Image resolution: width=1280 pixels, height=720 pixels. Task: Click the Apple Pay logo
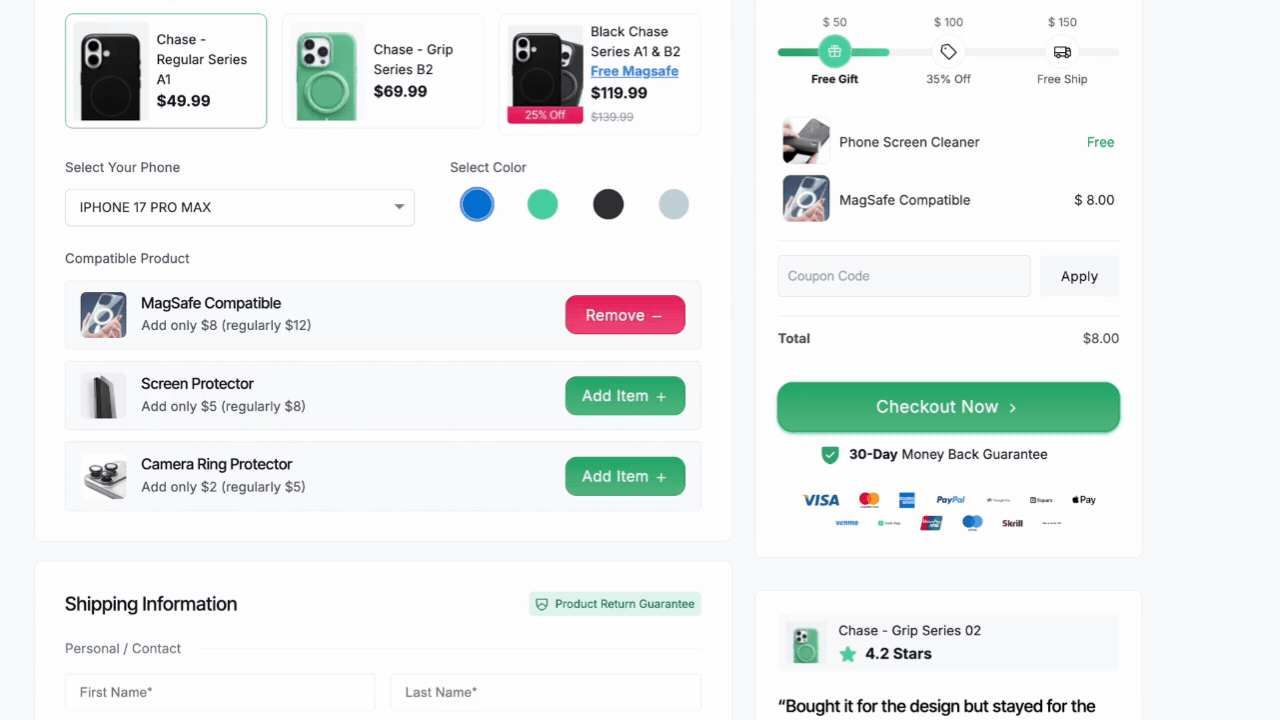1083,500
